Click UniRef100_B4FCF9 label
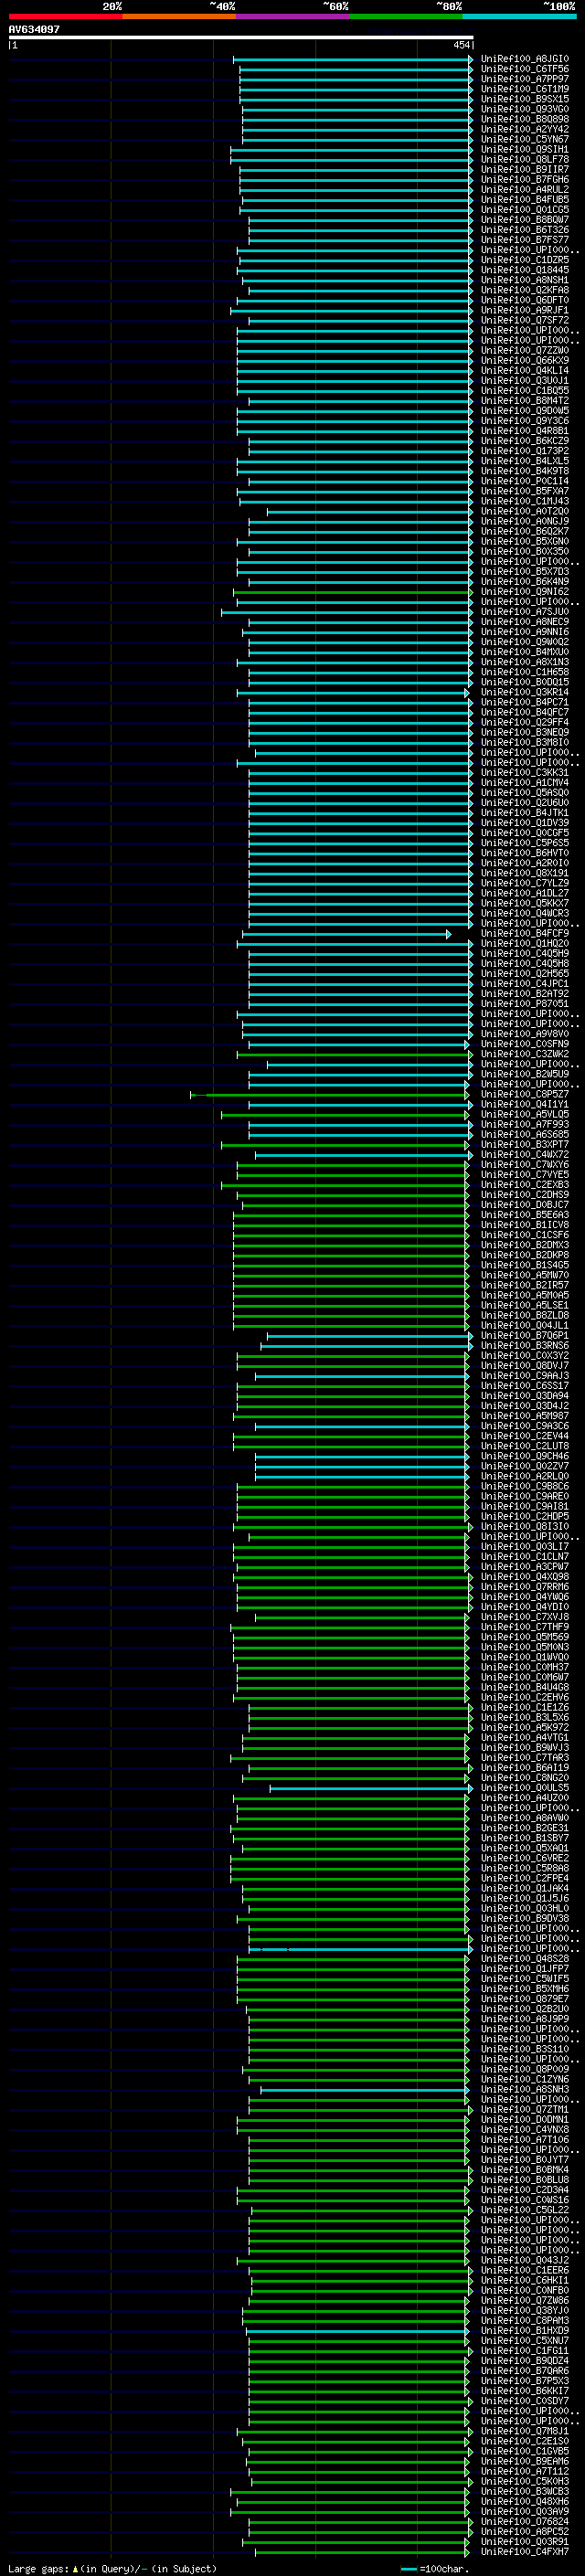Image resolution: width=585 pixels, height=2576 pixels. coord(525,934)
